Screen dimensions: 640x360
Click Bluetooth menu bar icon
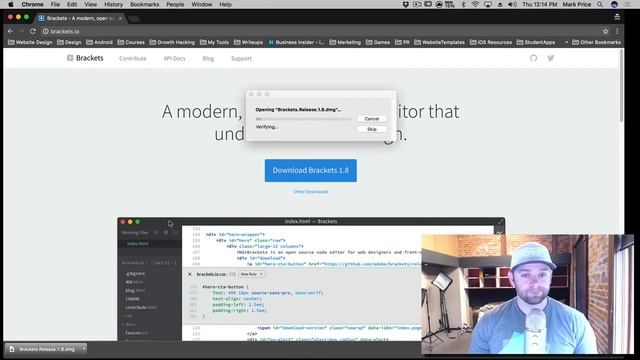coord(463,4)
